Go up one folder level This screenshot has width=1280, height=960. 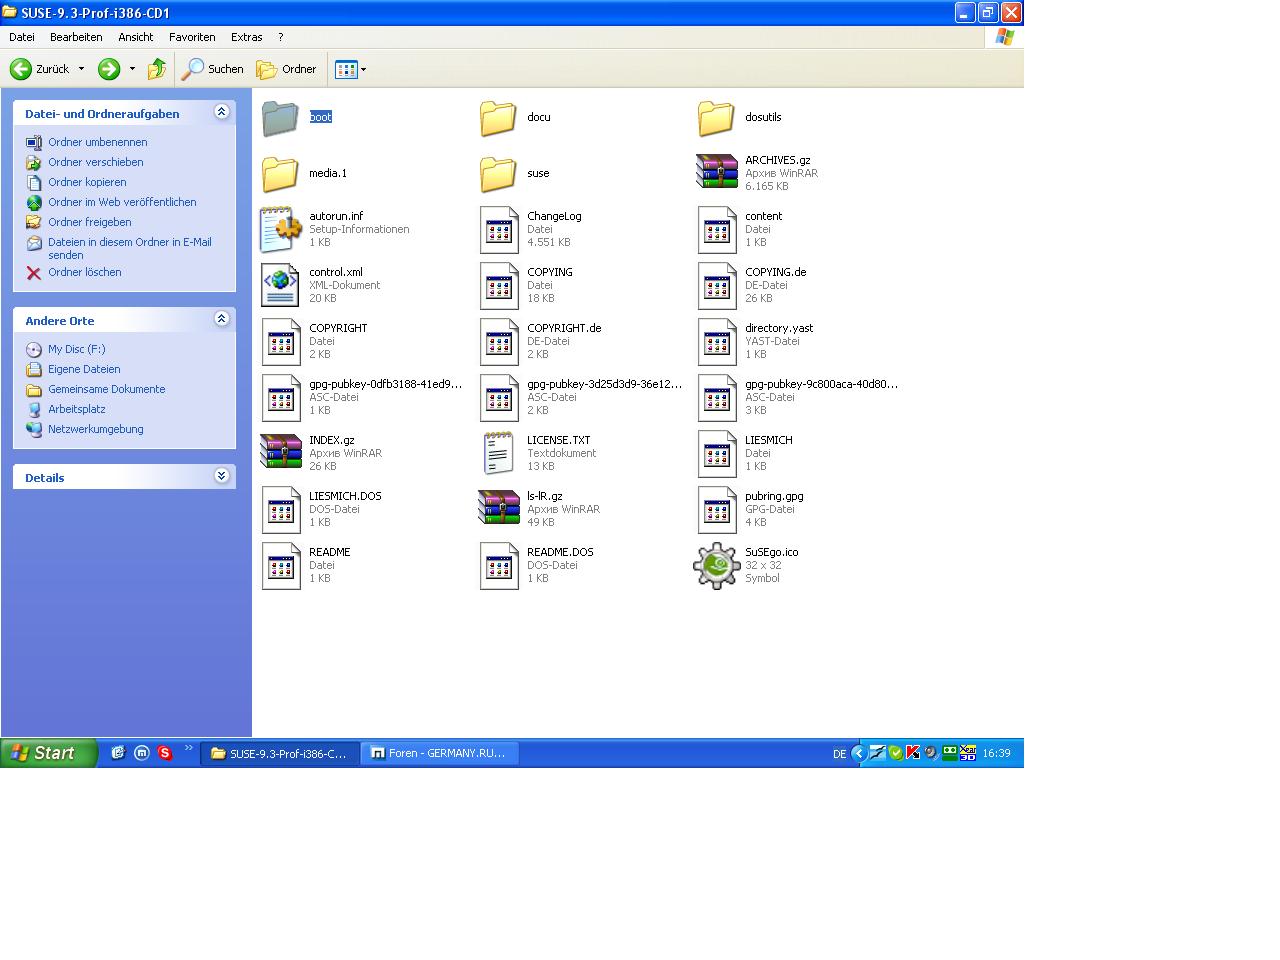coord(157,69)
